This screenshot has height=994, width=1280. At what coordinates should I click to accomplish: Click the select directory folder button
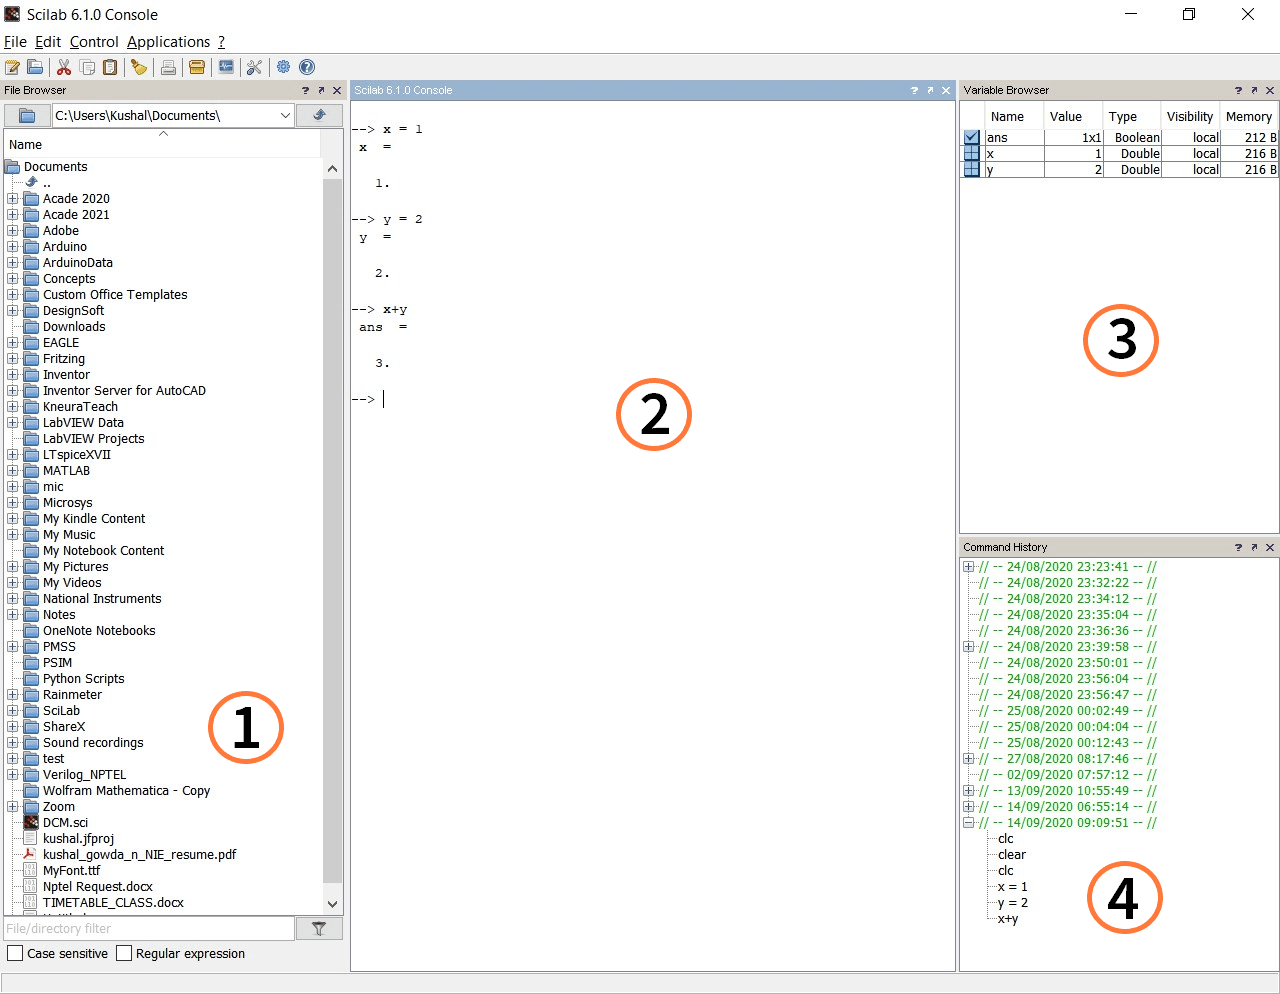click(27, 116)
